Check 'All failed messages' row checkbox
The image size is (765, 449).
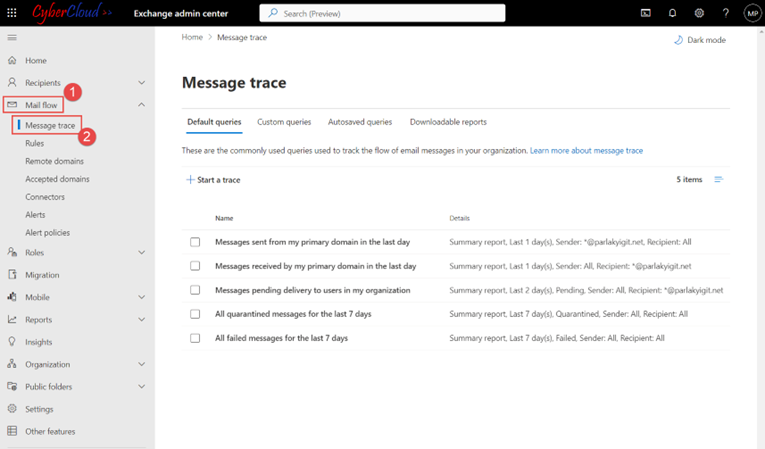pyautogui.click(x=195, y=338)
